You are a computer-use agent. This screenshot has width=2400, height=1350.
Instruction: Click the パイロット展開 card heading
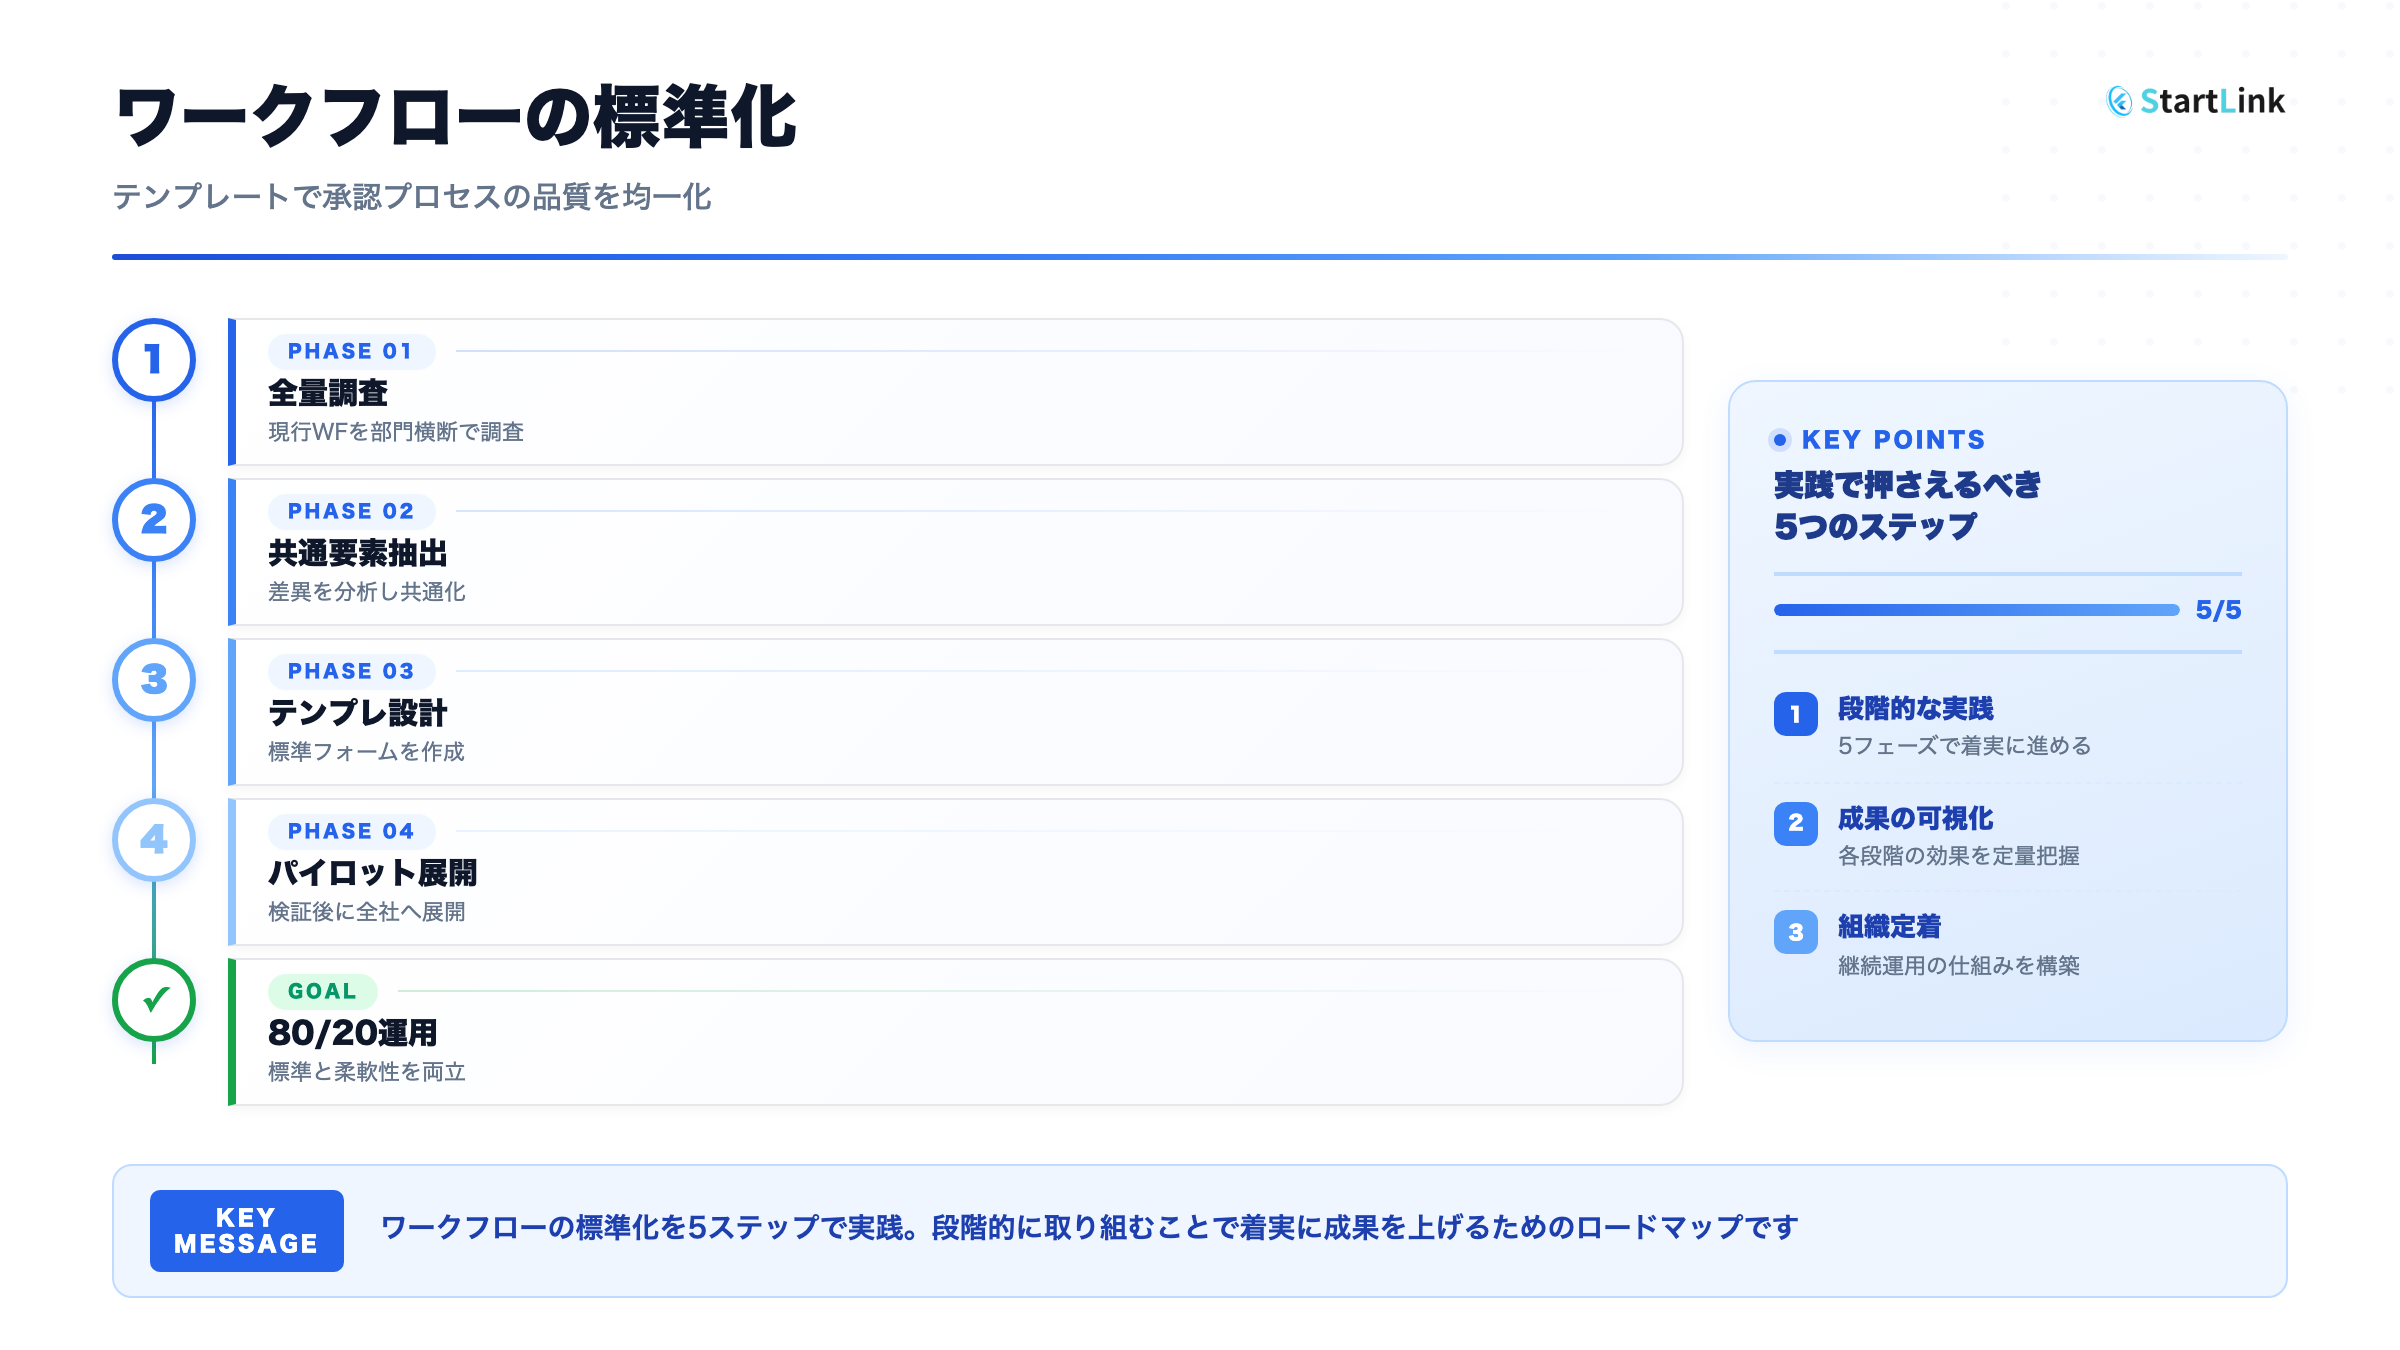tap(372, 873)
